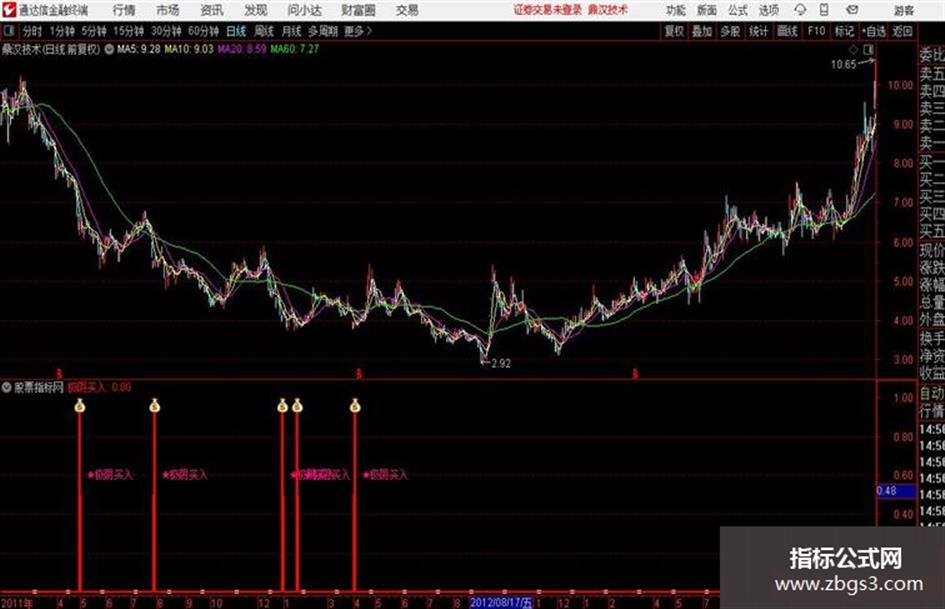945x609 pixels.
Task: Open the 资讯 menu
Action: pyautogui.click(x=212, y=10)
